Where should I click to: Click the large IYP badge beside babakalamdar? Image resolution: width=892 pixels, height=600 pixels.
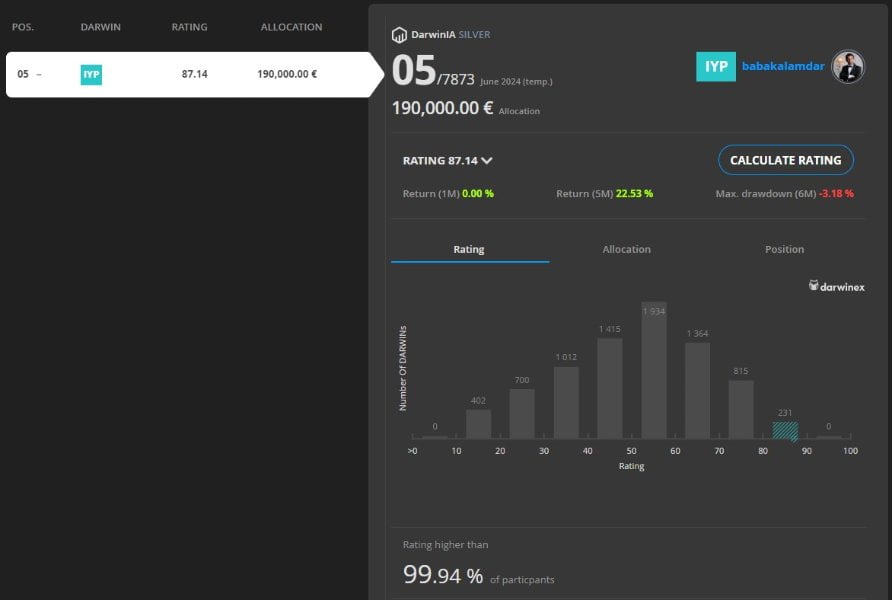pyautogui.click(x=716, y=67)
